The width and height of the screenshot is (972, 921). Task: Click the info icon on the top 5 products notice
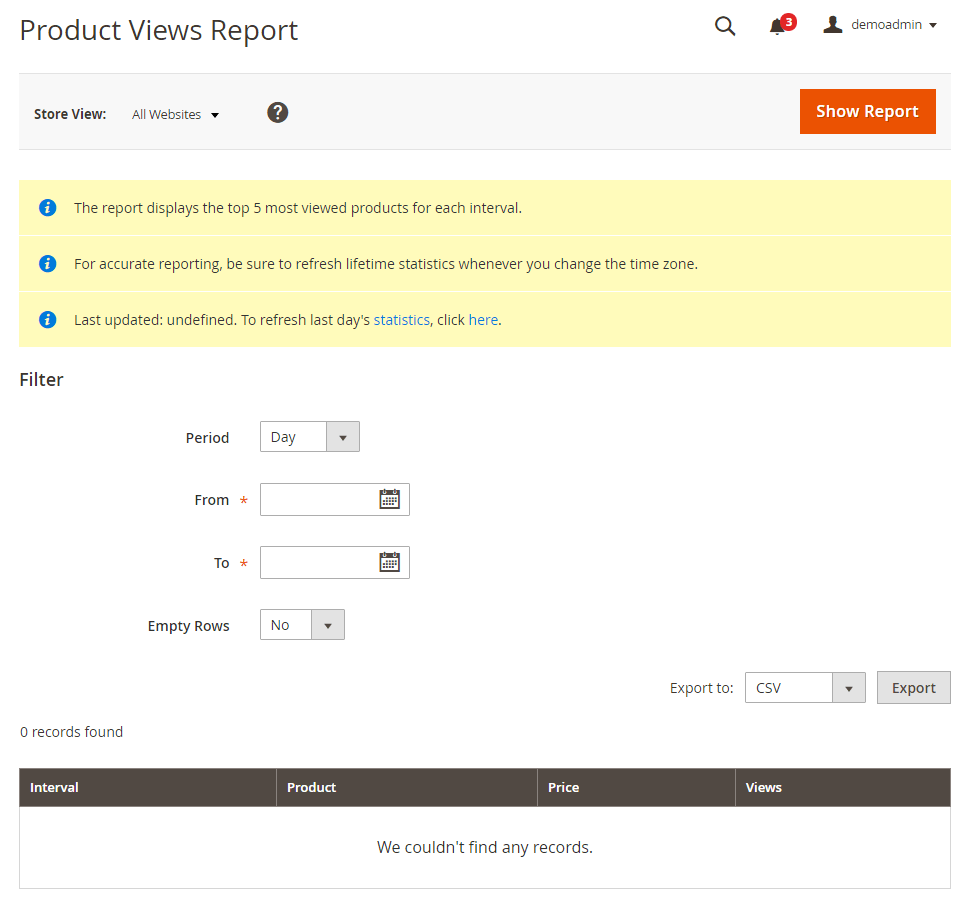(47, 208)
